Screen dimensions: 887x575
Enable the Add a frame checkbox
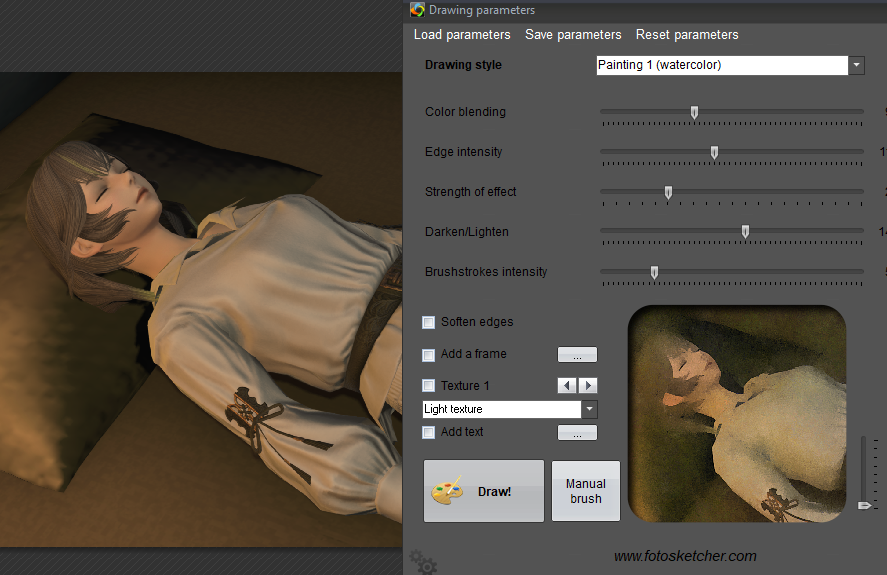pos(428,354)
